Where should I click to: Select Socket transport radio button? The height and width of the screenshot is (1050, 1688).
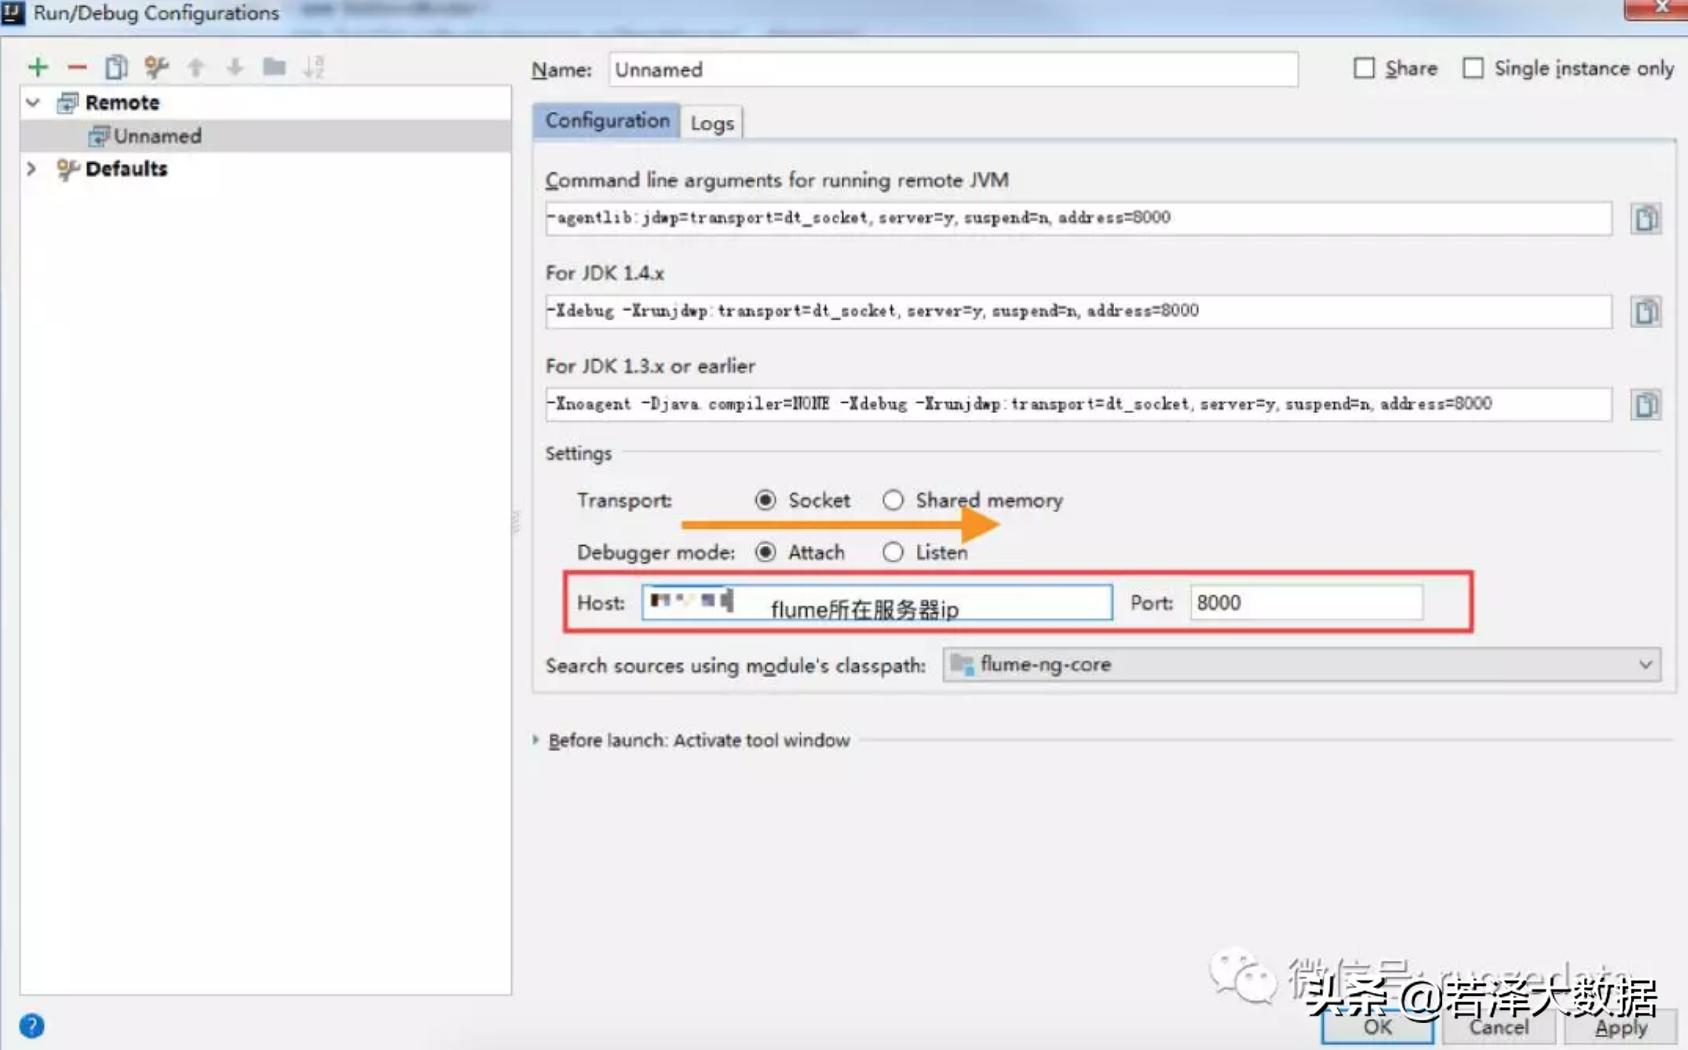click(x=766, y=500)
